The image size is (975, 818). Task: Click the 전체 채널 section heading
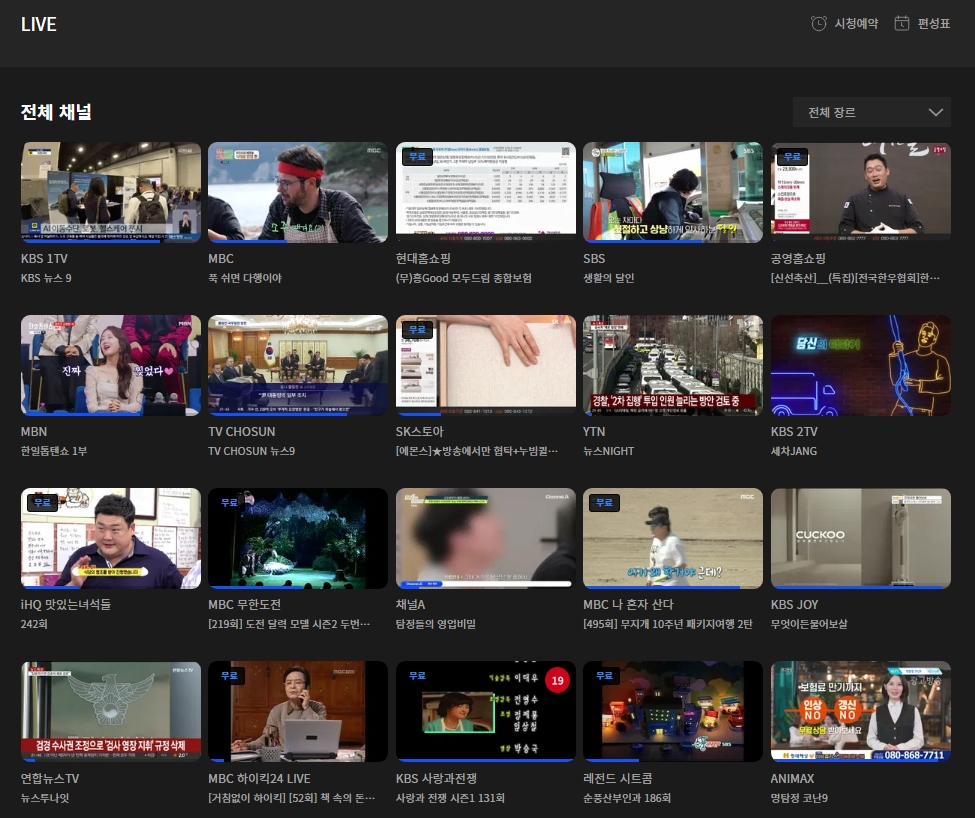pyautogui.click(x=56, y=112)
